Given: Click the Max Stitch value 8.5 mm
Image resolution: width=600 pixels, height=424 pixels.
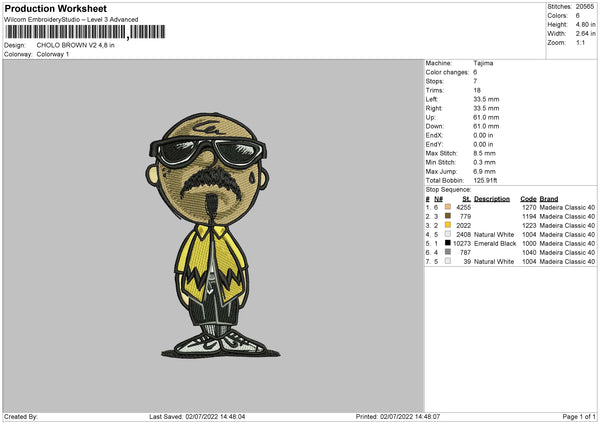Looking at the screenshot, I should 484,153.
